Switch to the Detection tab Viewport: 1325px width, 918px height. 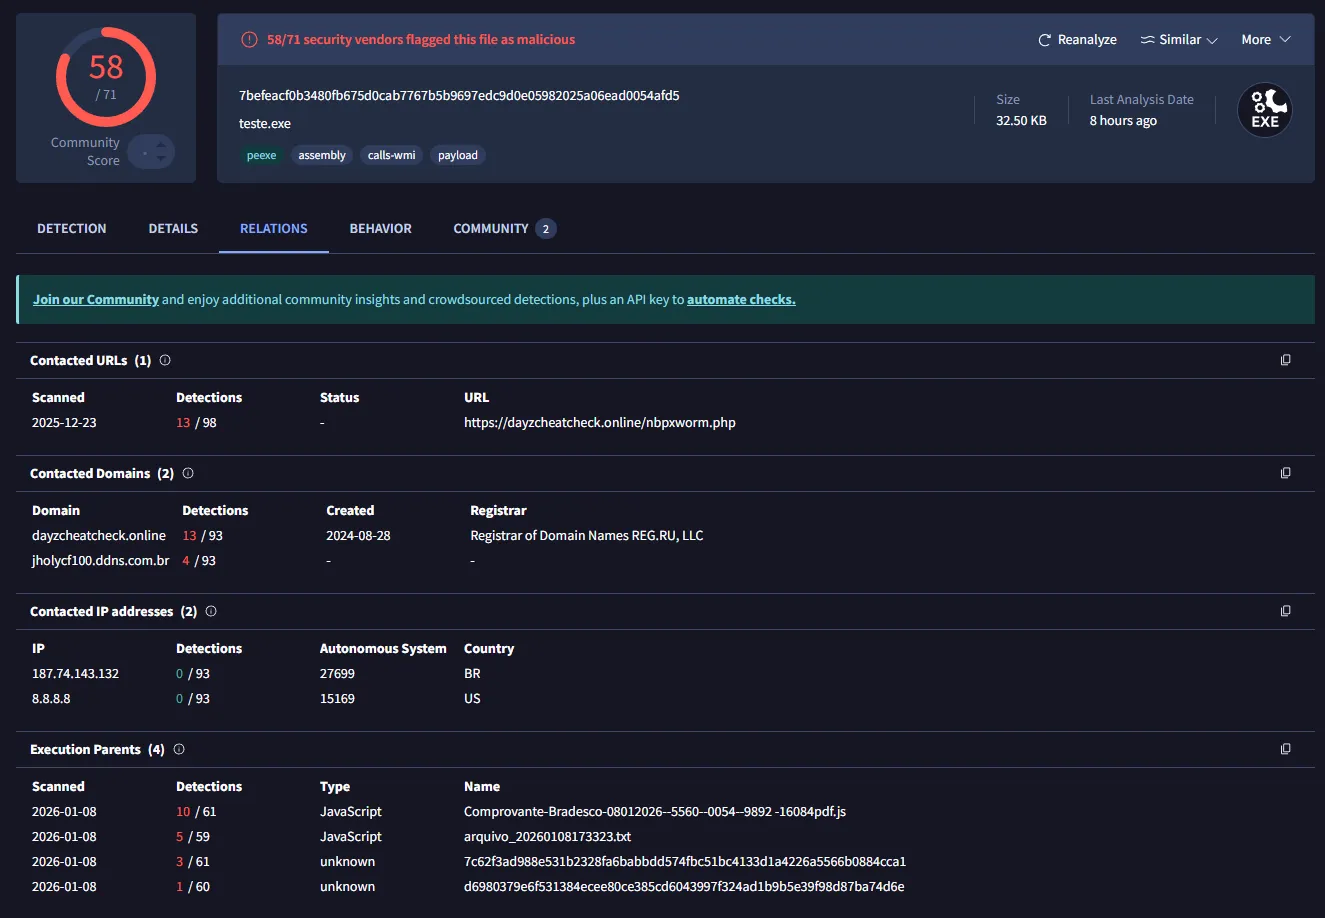(72, 229)
